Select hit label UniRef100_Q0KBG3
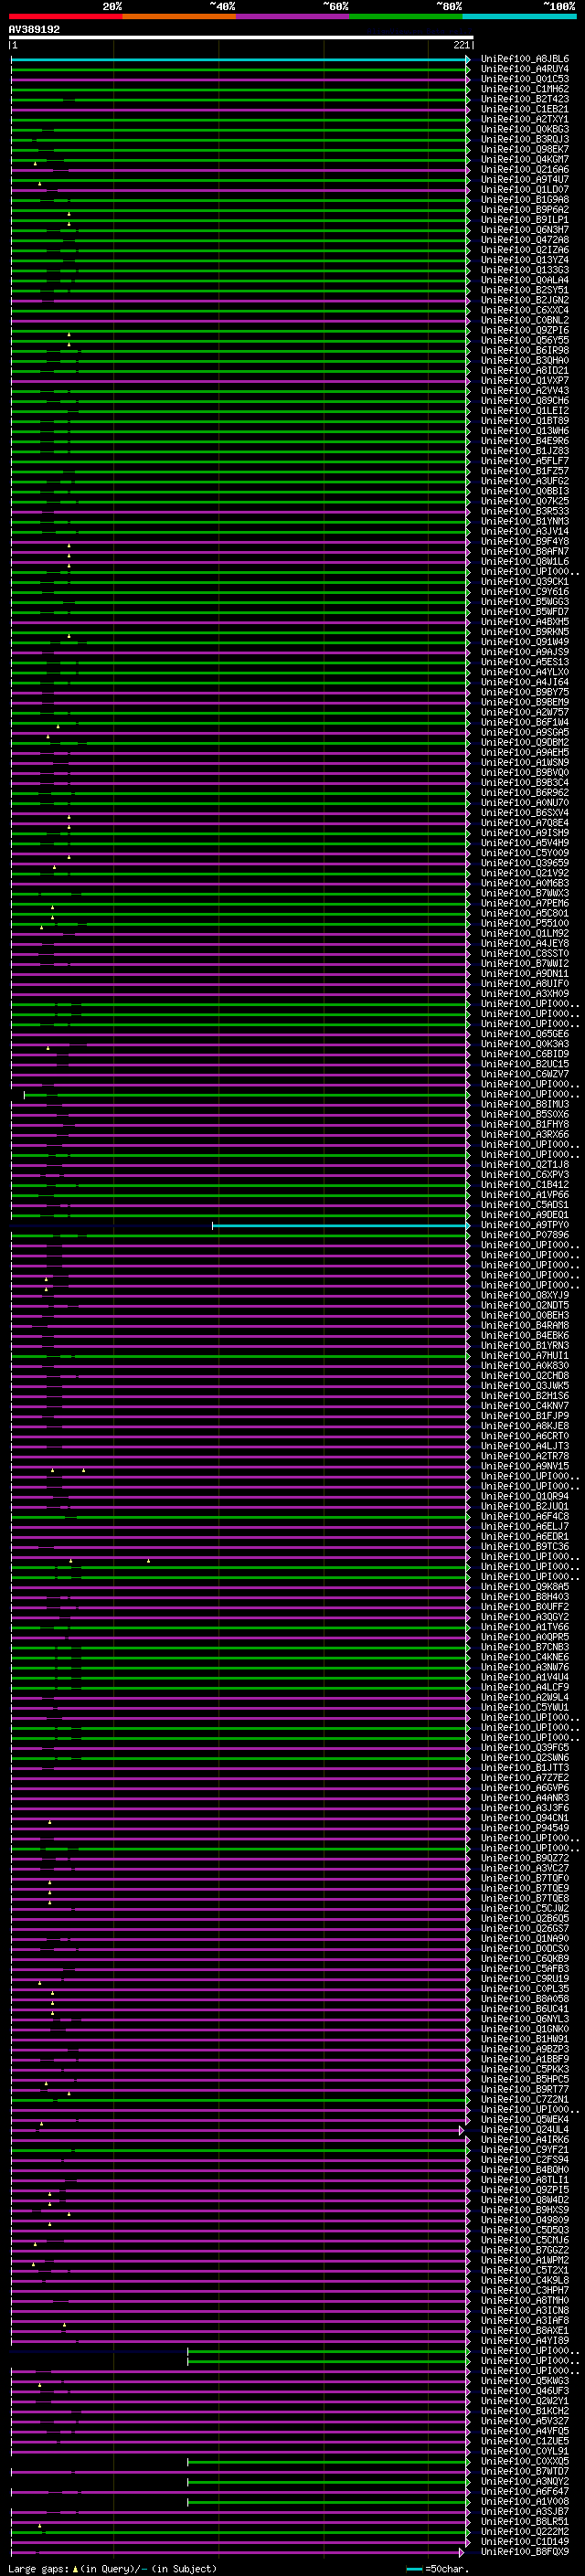The image size is (585, 2576). [x=524, y=129]
